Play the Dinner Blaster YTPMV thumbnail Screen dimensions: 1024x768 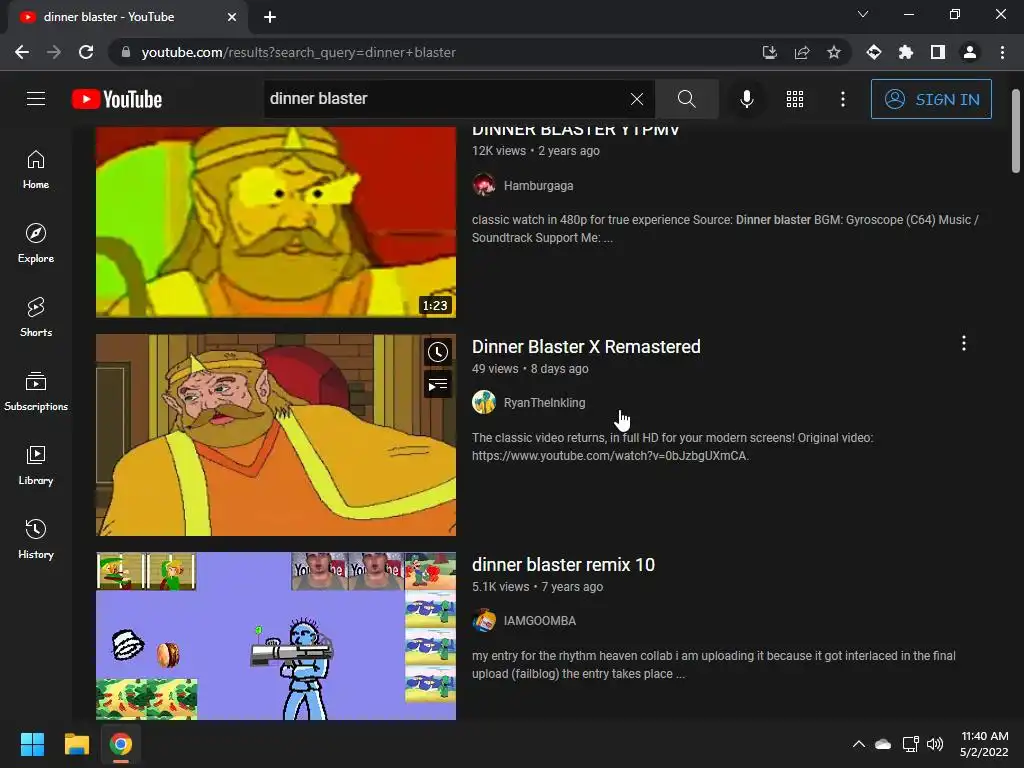click(276, 222)
